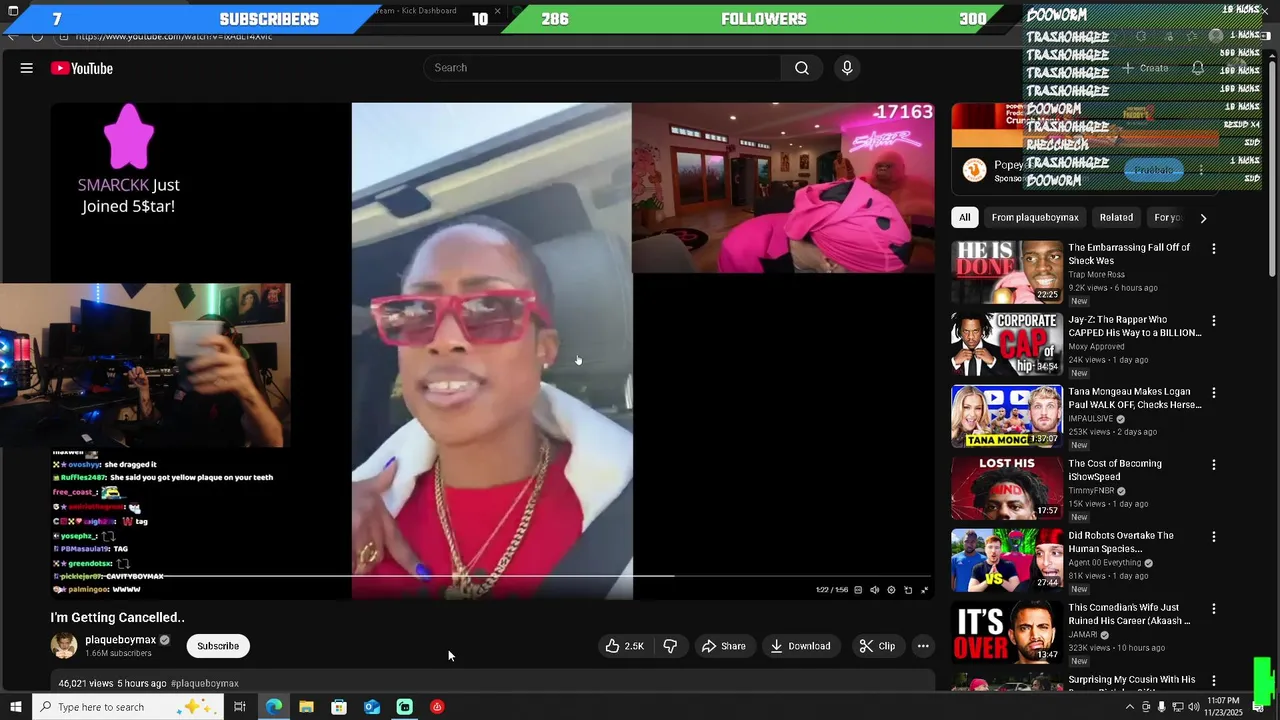Follow the #plaqueboymax hashtag link
The height and width of the screenshot is (720, 1280).
tap(204, 684)
